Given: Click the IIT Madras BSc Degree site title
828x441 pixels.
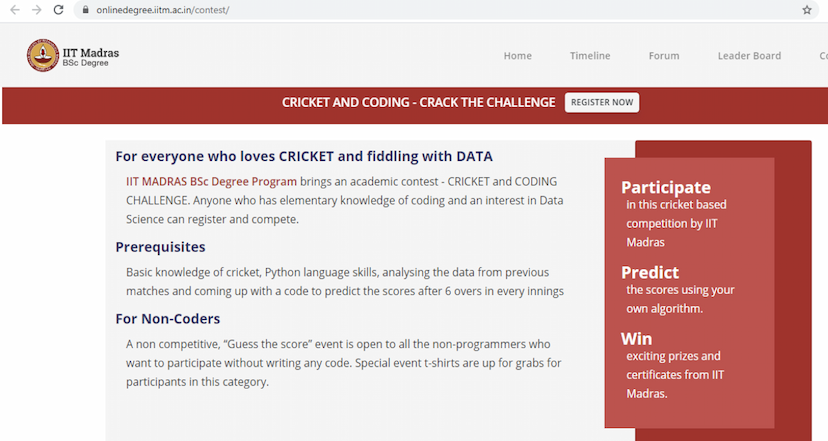Looking at the screenshot, I should click(x=92, y=56).
